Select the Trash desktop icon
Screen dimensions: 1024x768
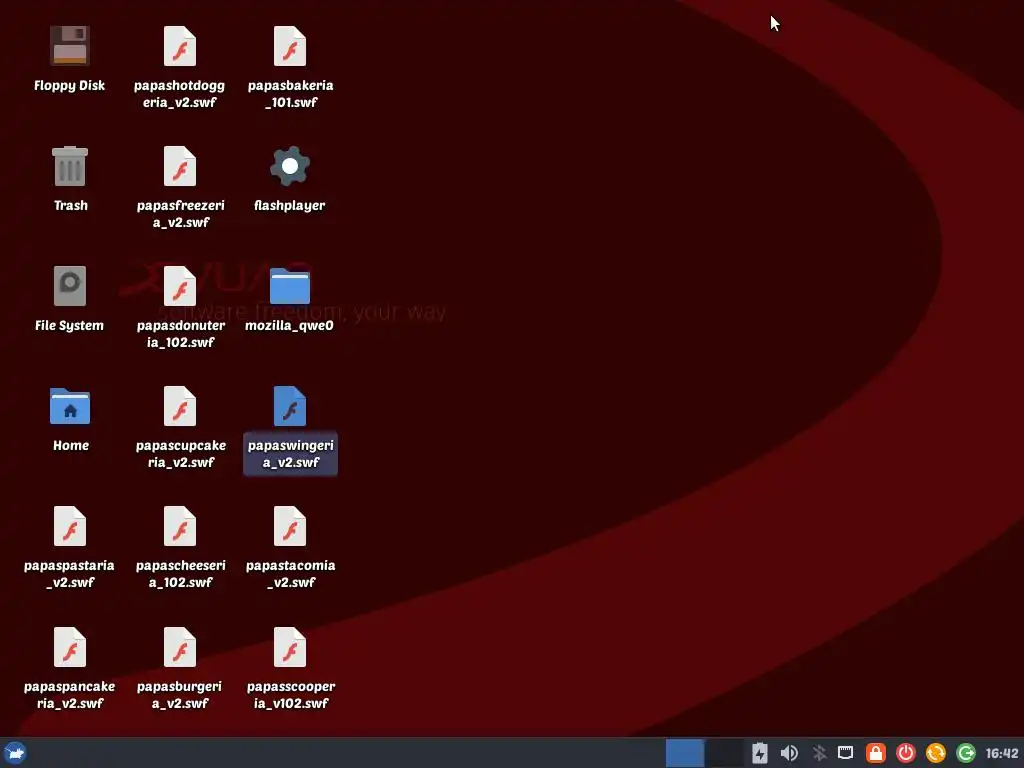[x=70, y=166]
